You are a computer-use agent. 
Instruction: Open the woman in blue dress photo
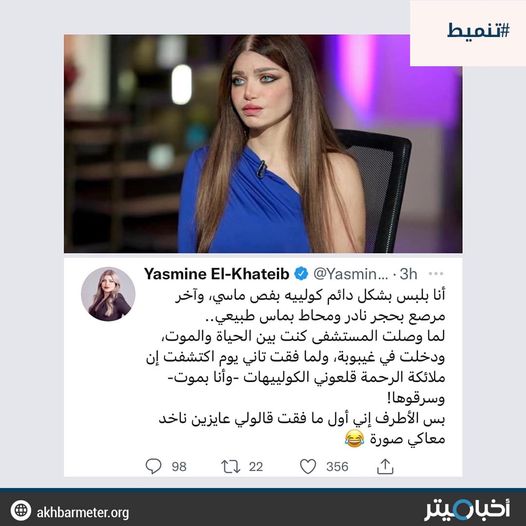[263, 144]
